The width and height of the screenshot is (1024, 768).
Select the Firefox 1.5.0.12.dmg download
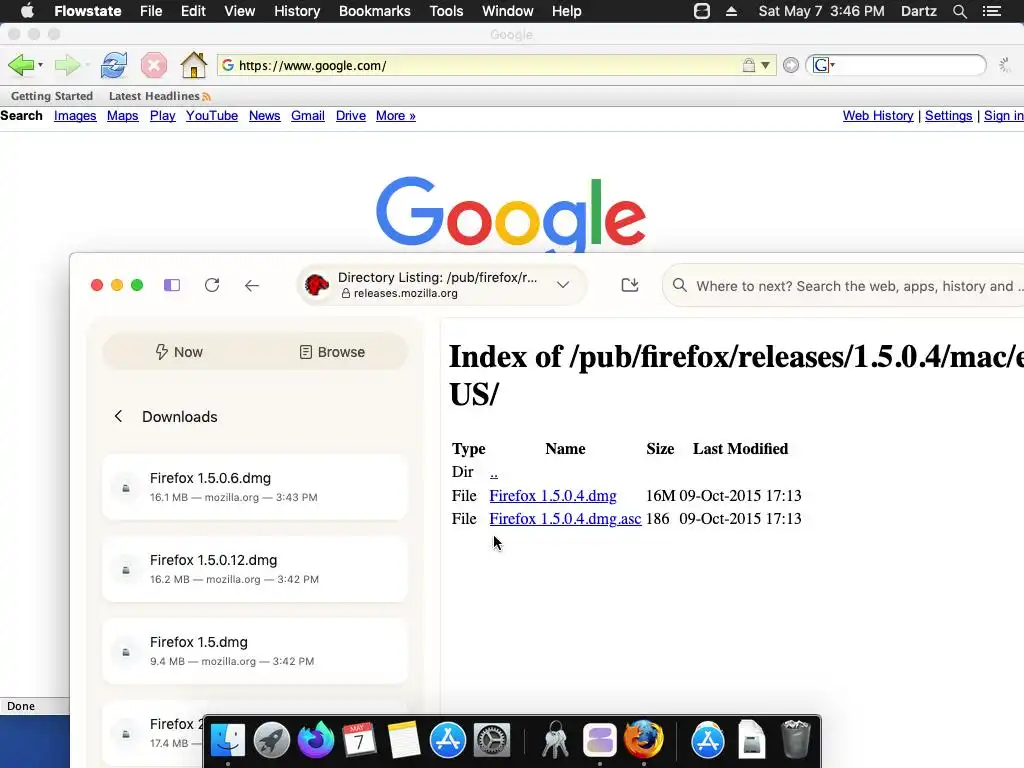(255, 569)
